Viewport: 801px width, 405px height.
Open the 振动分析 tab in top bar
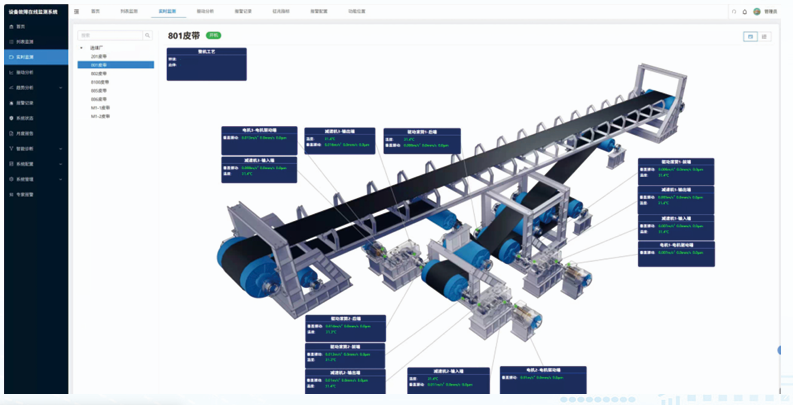click(205, 11)
